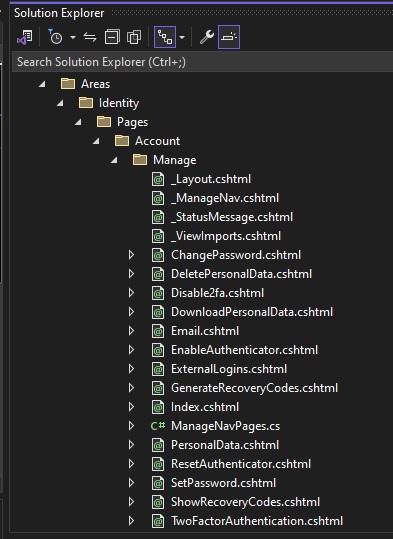Screen dimensions: 393x539
Task: Select ShowRecoveryCodes.cshtml file name
Action: click(245, 502)
